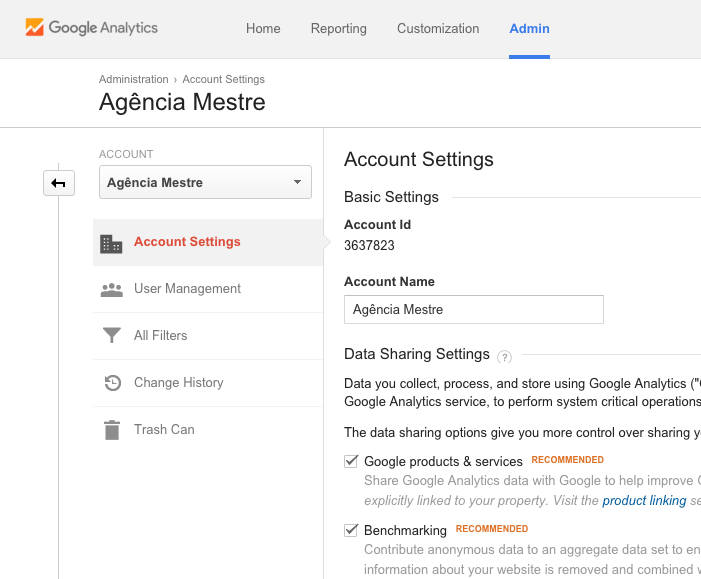Click the Account Settings building icon

point(111,243)
